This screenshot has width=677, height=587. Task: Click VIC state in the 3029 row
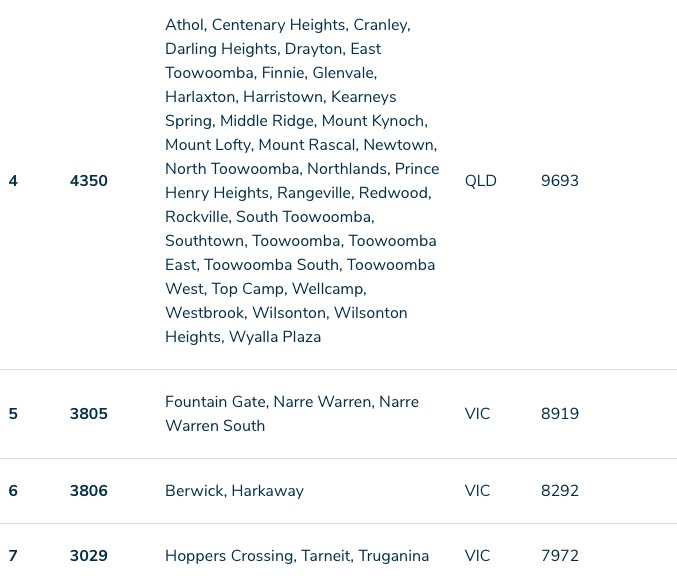pos(477,555)
